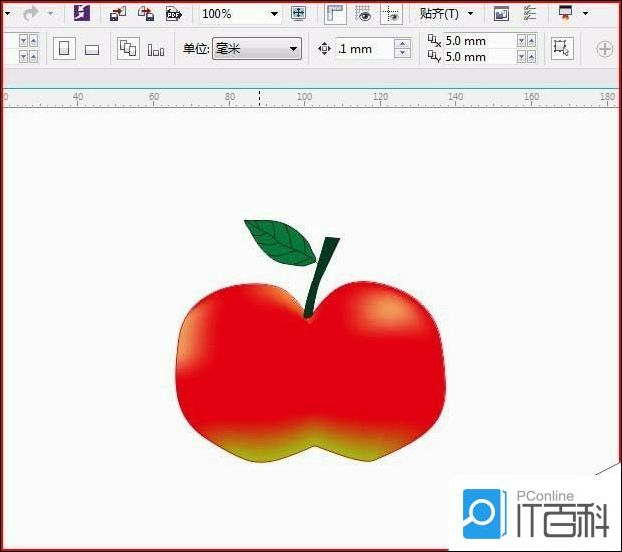The height and width of the screenshot is (552, 622).
Task: Click the duplicate X offset 5.0 mm field
Action: 479,41
